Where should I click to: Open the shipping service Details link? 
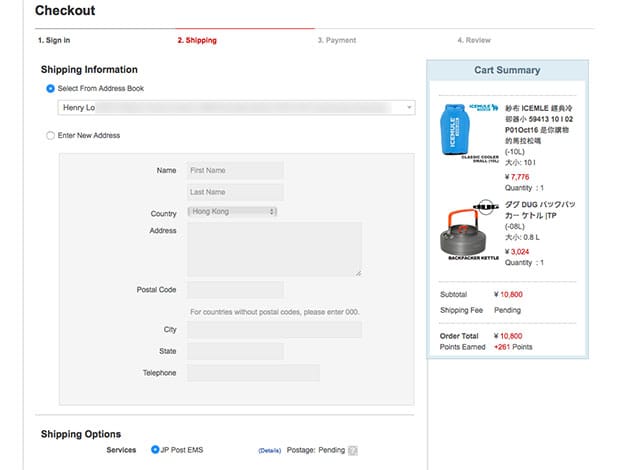(270, 451)
